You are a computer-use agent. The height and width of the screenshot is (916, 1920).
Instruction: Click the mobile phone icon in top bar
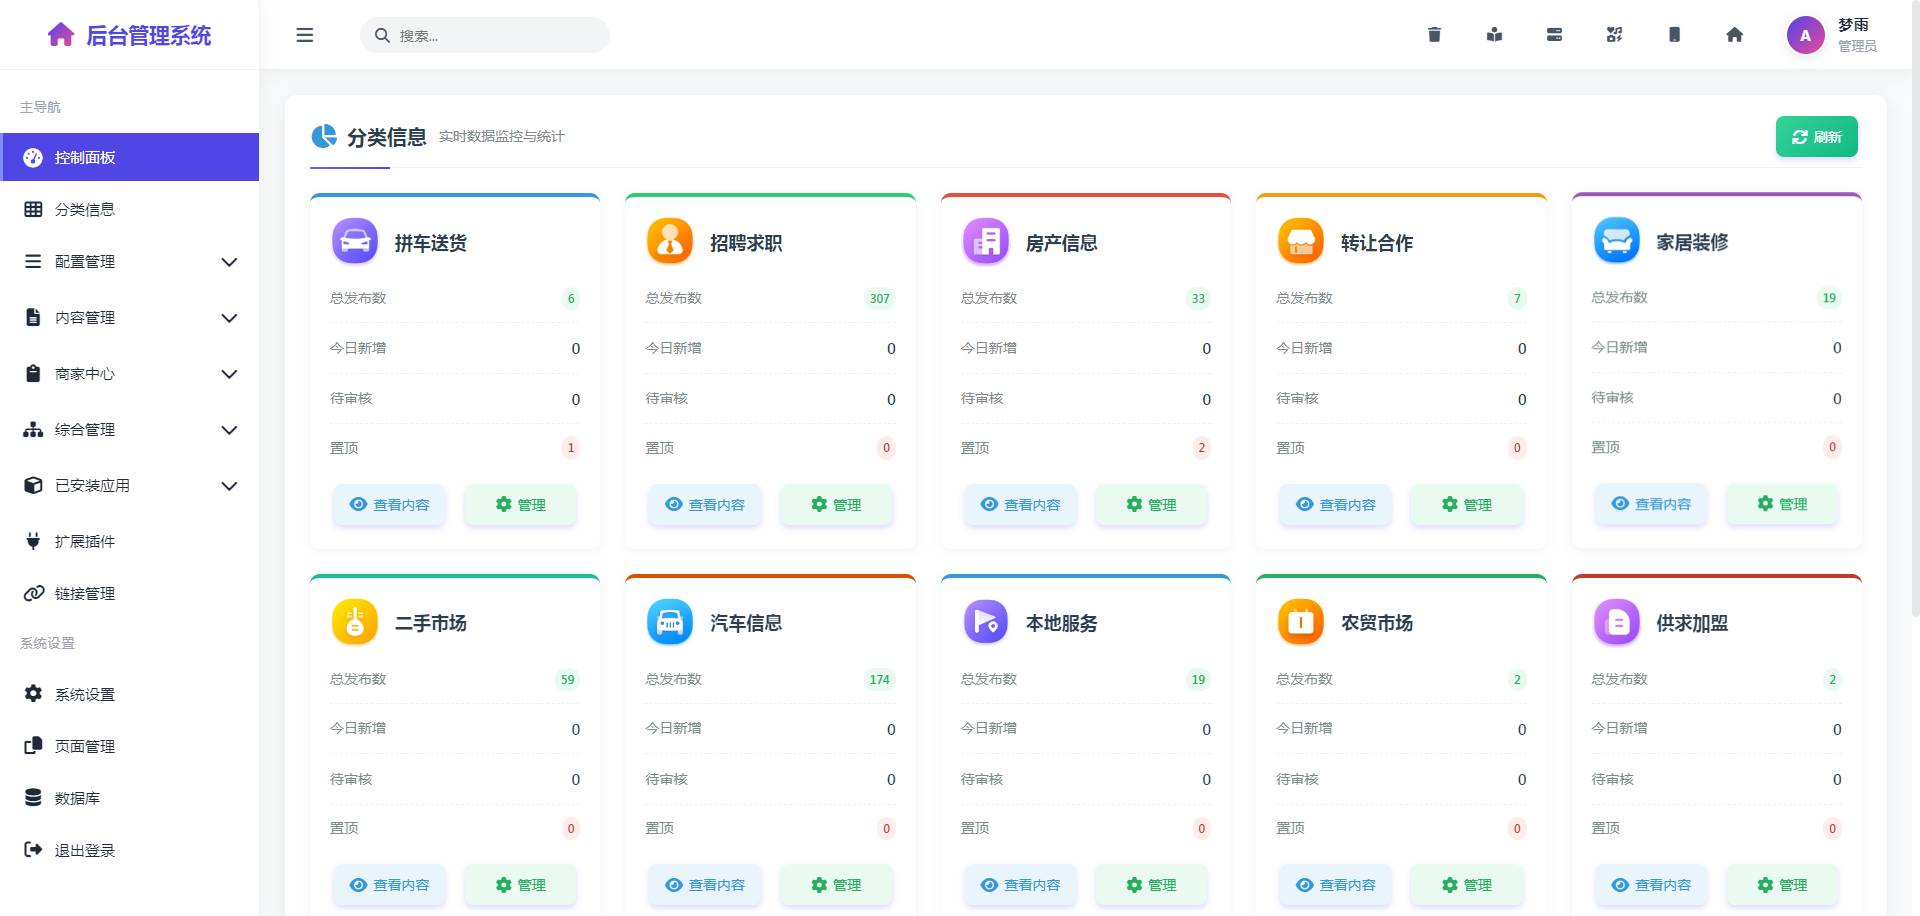click(1674, 35)
